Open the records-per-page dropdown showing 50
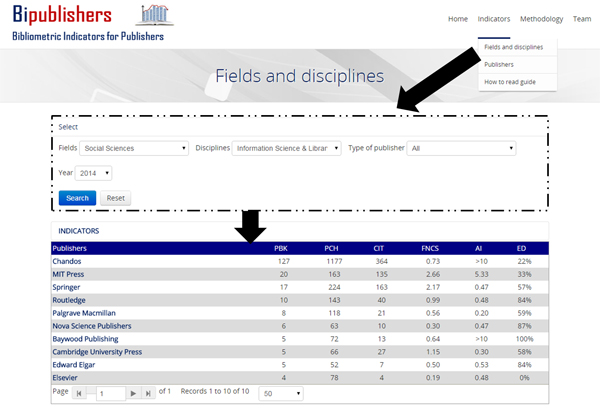Image resolution: width=600 pixels, height=414 pixels. coord(281,393)
